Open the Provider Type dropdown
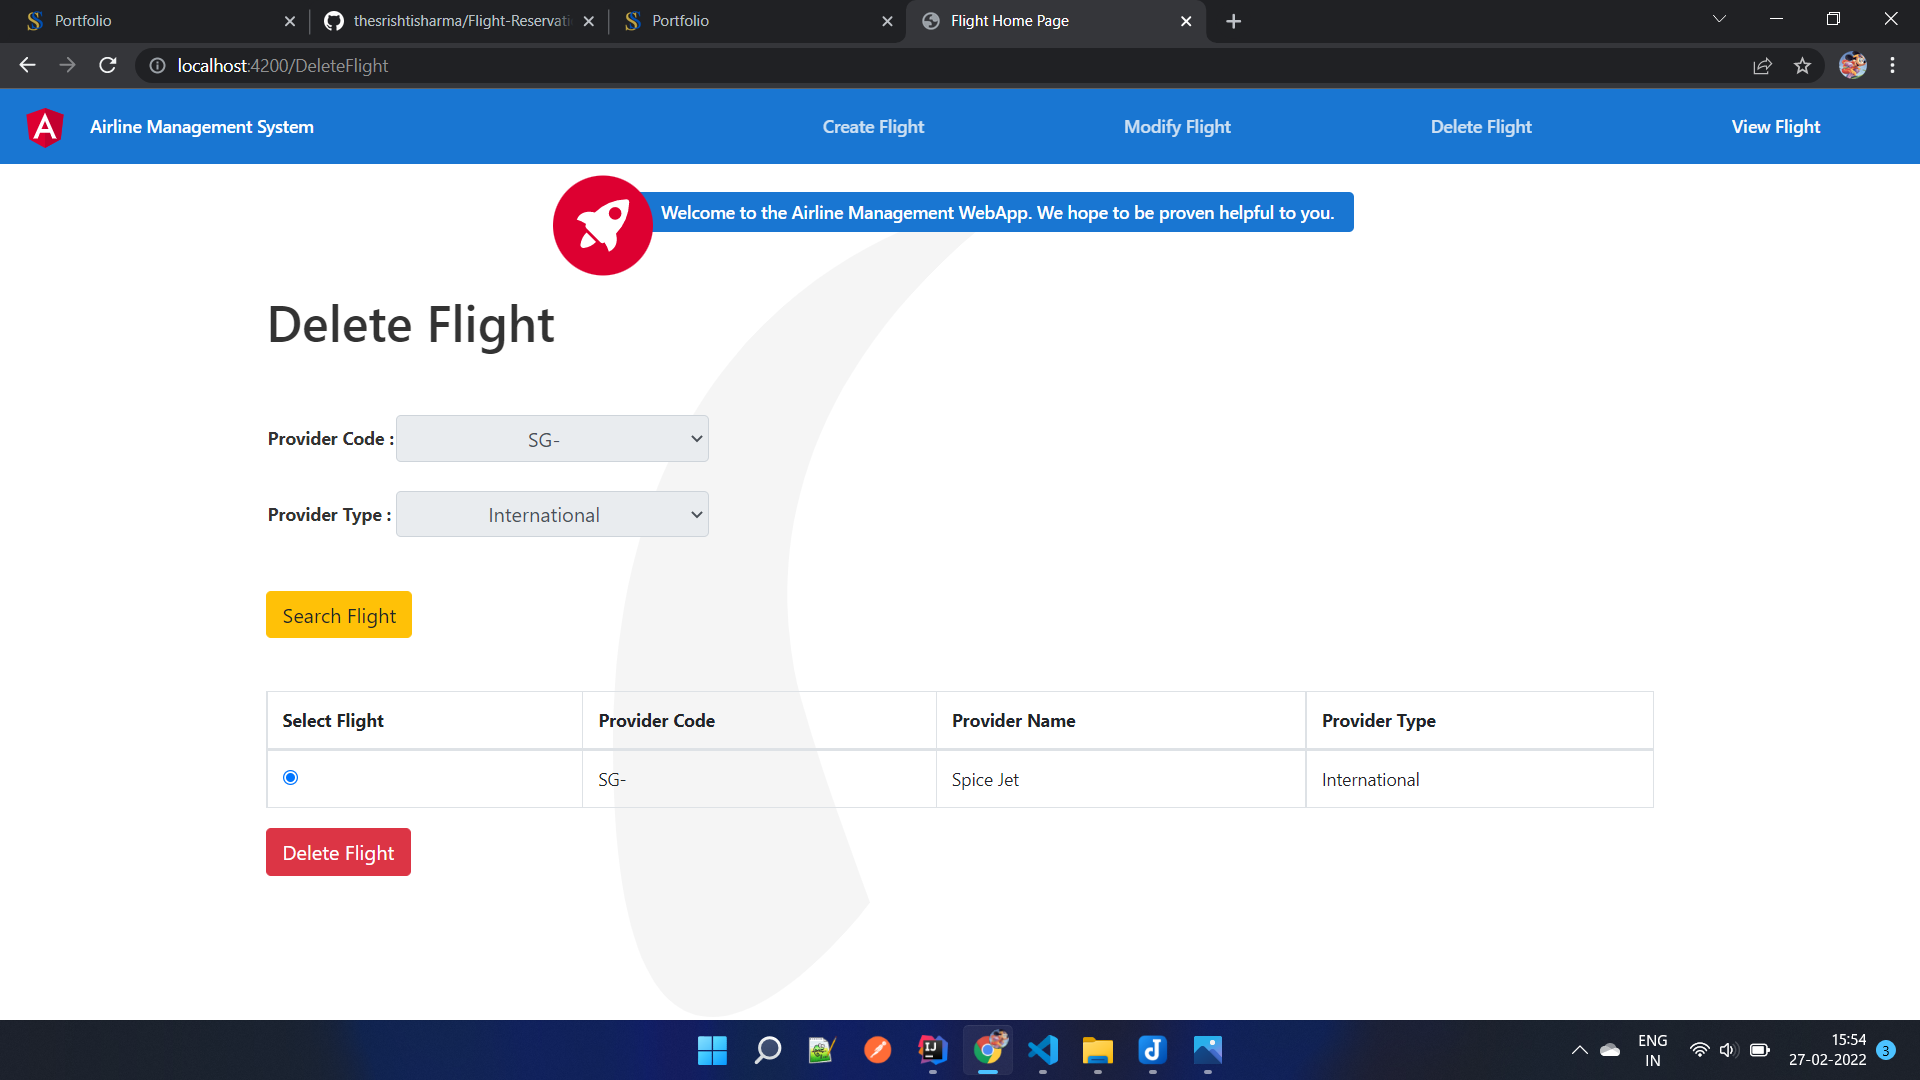Screen dimensions: 1920x1080 click(552, 514)
